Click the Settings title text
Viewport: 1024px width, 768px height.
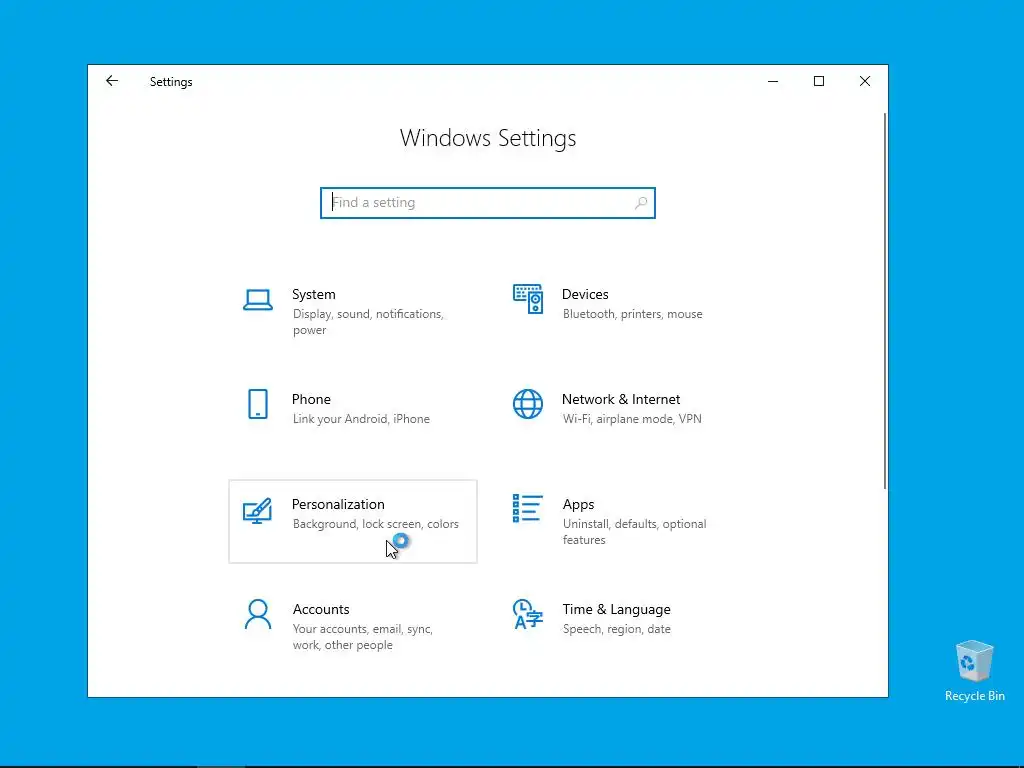[171, 82]
